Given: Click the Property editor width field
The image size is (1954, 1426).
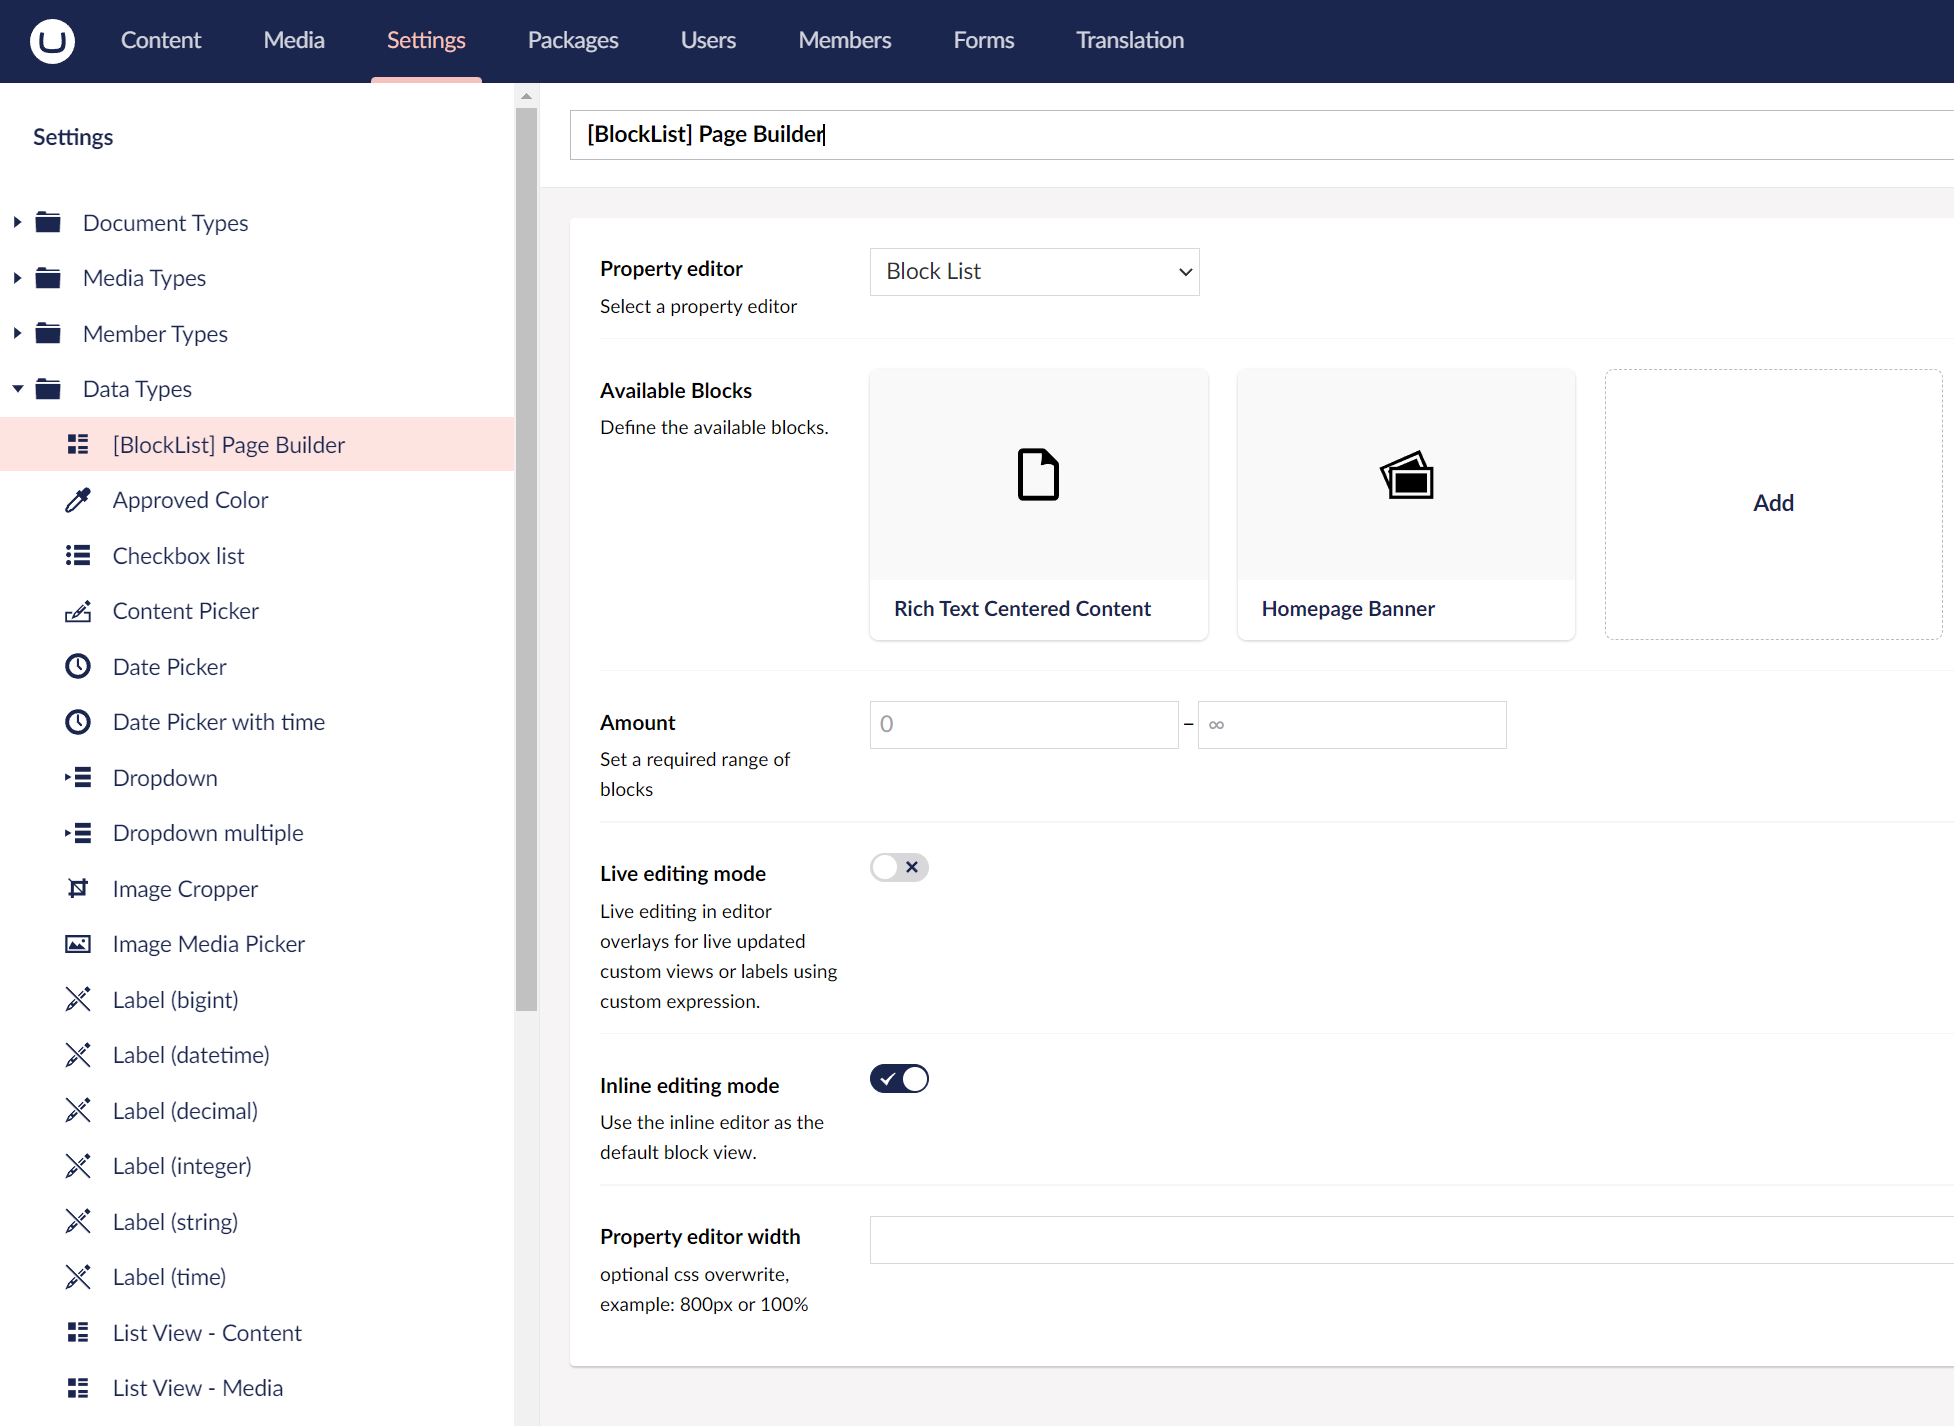Looking at the screenshot, I should point(1412,1240).
